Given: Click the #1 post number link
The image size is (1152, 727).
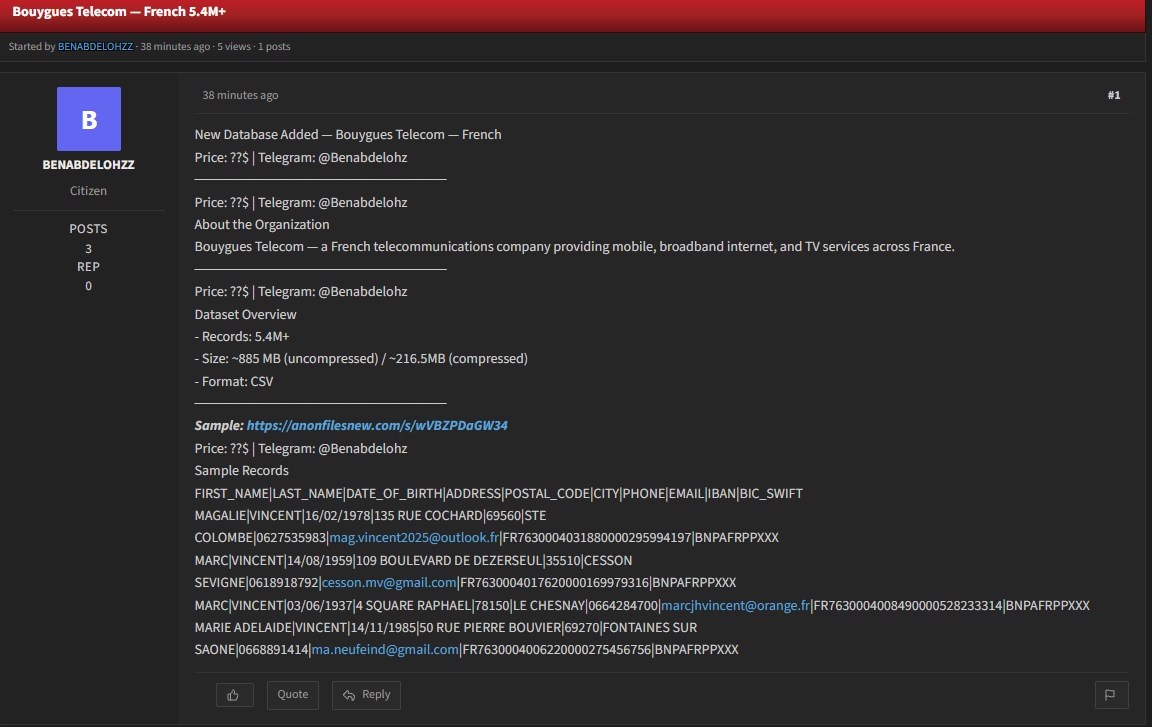Looking at the screenshot, I should pyautogui.click(x=1114, y=95).
